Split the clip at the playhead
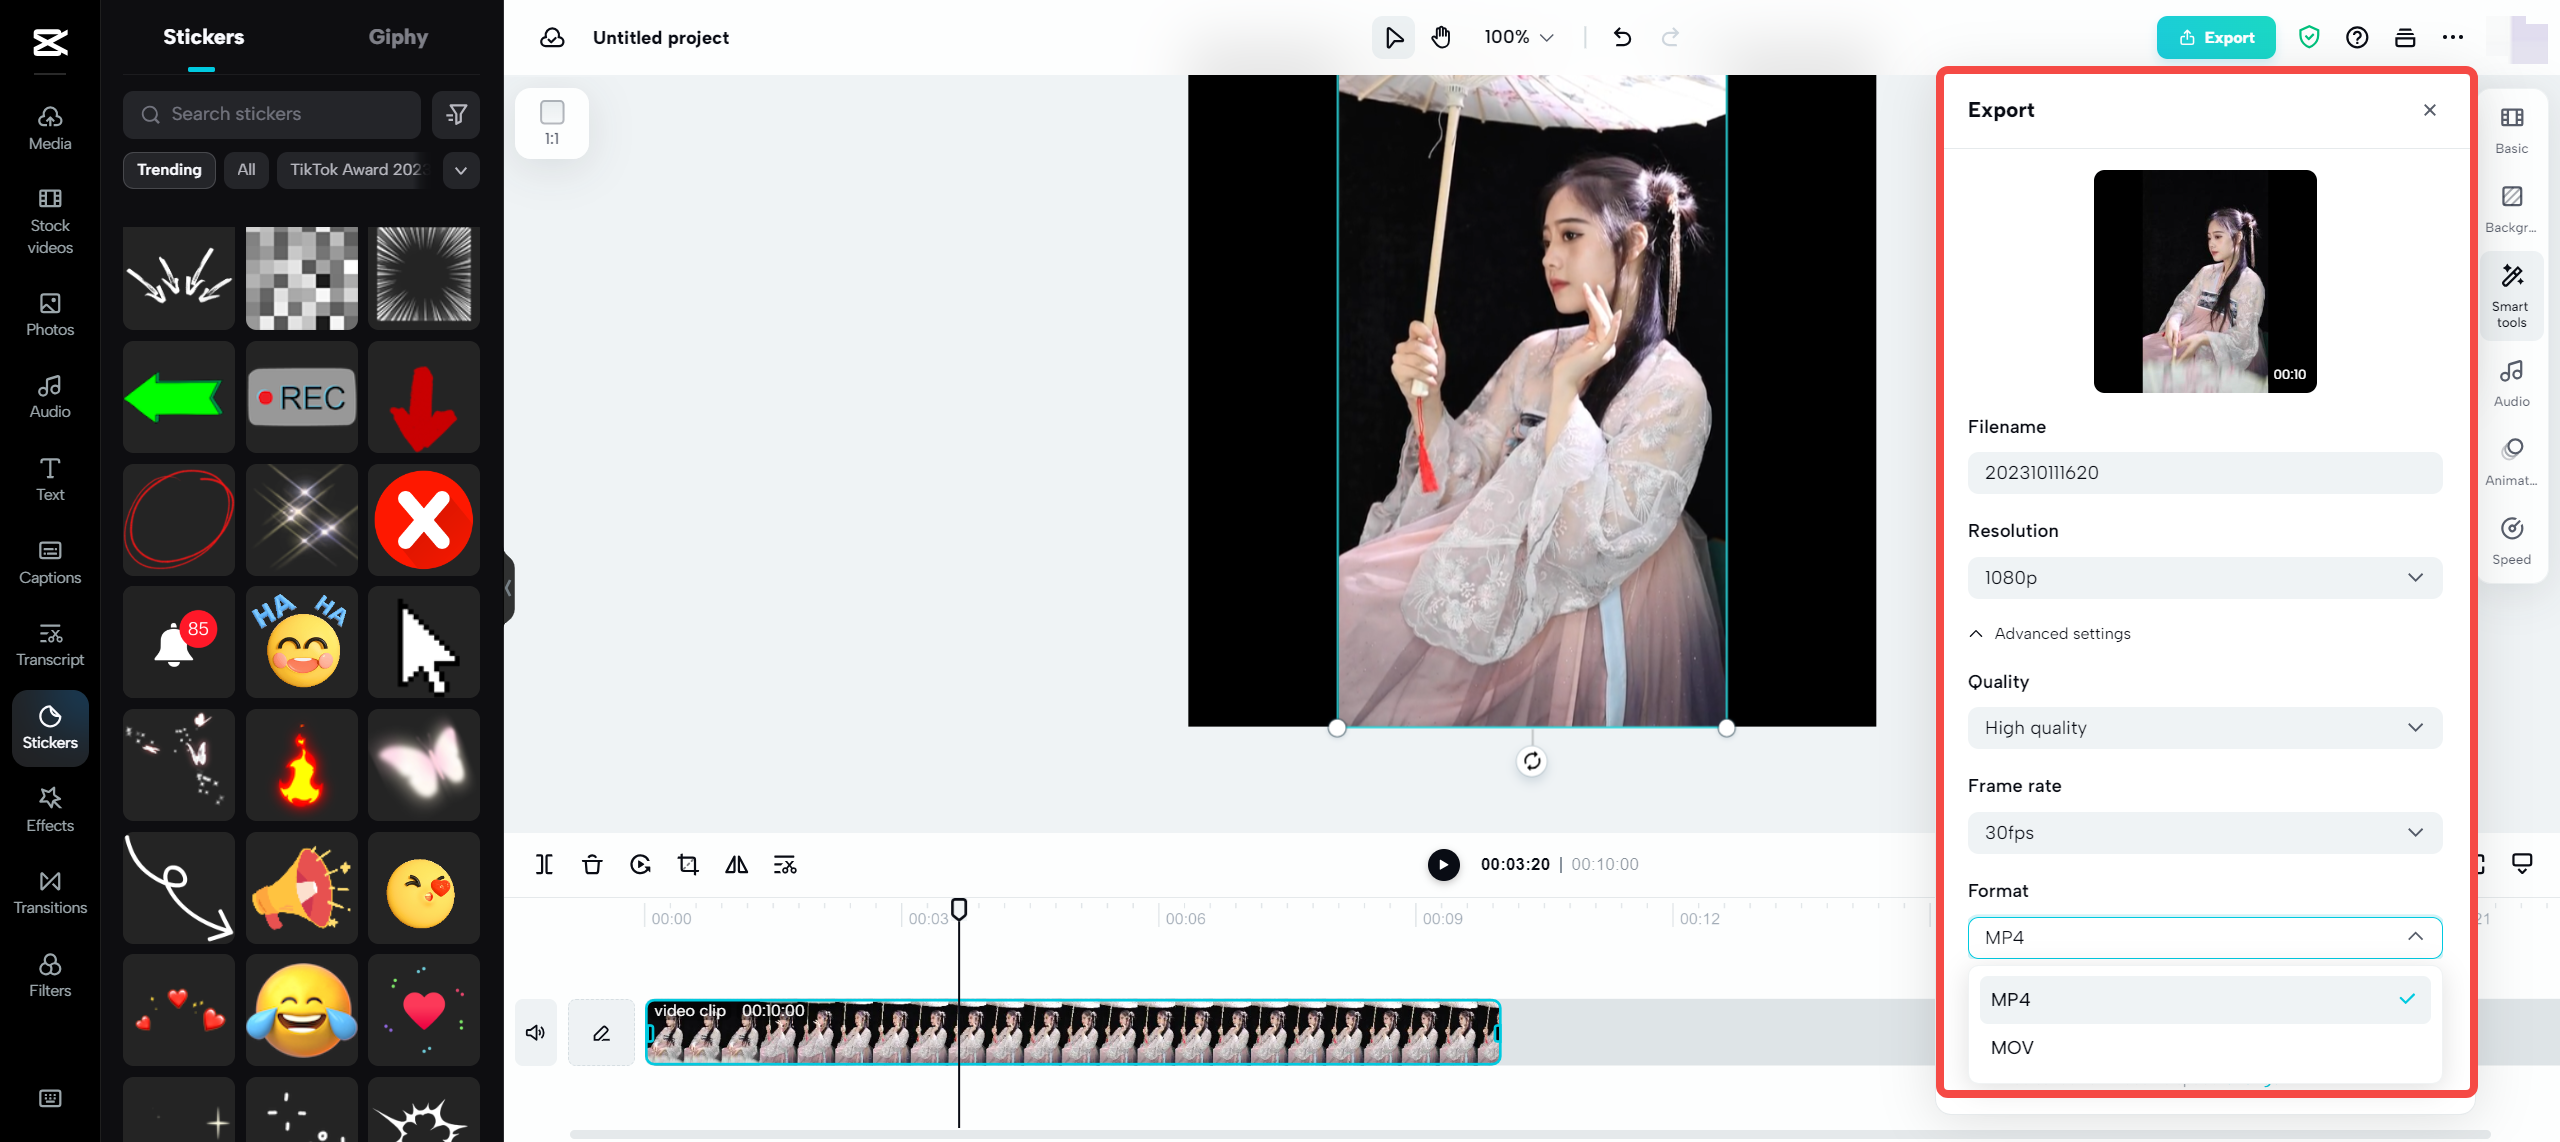The width and height of the screenshot is (2560, 1142). click(x=543, y=864)
